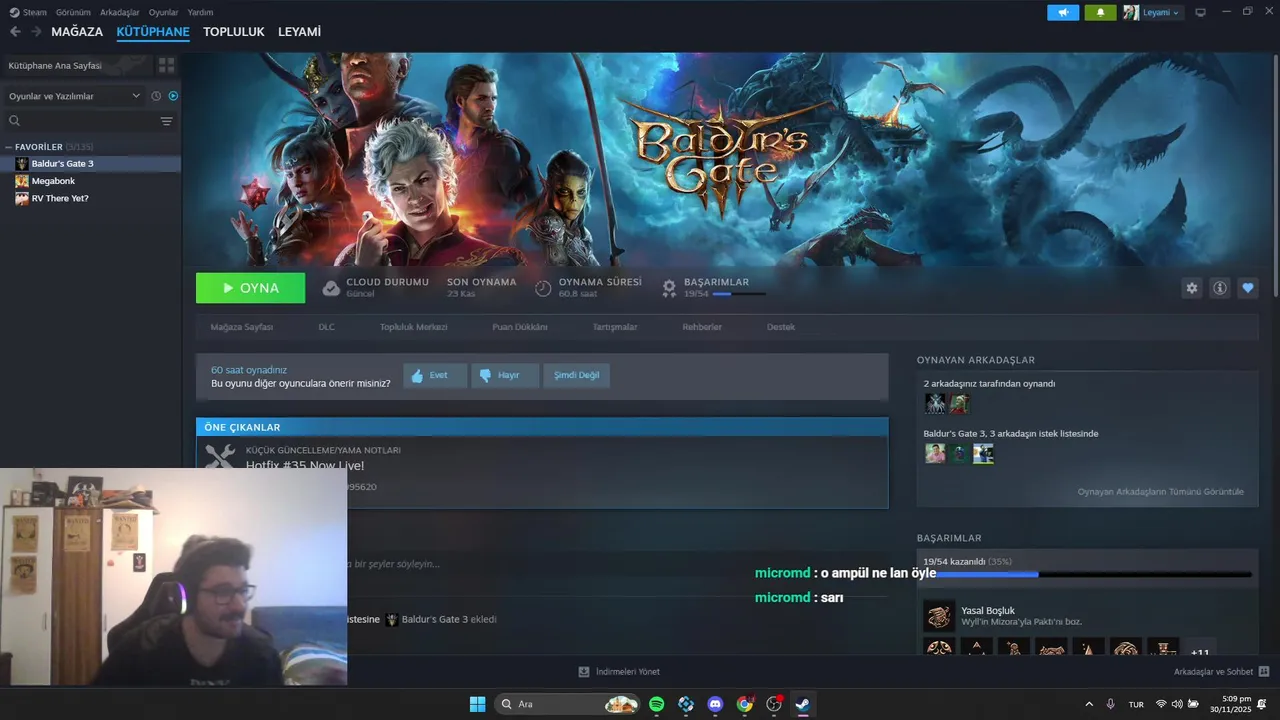The image size is (1280, 720).
Task: Click the first playing friend's avatar
Action: [x=935, y=403]
